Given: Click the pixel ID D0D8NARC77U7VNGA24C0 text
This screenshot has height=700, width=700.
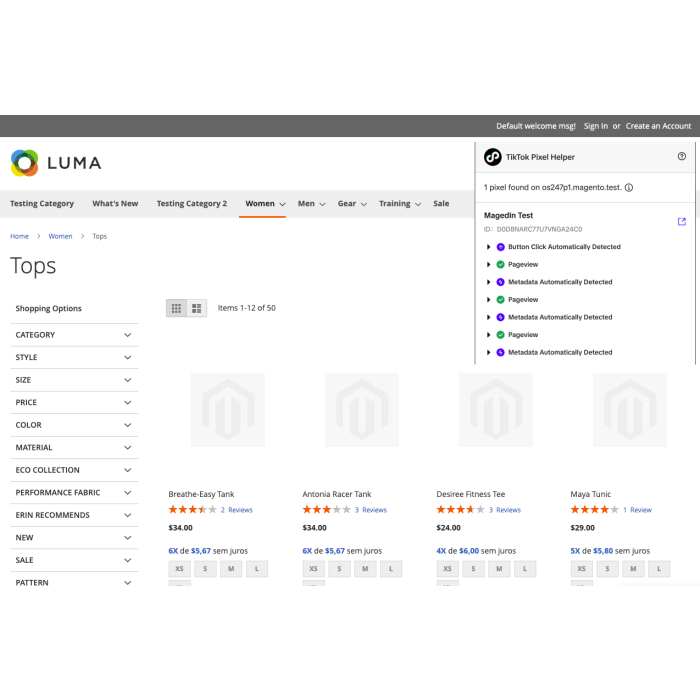Looking at the screenshot, I should coord(539,229).
